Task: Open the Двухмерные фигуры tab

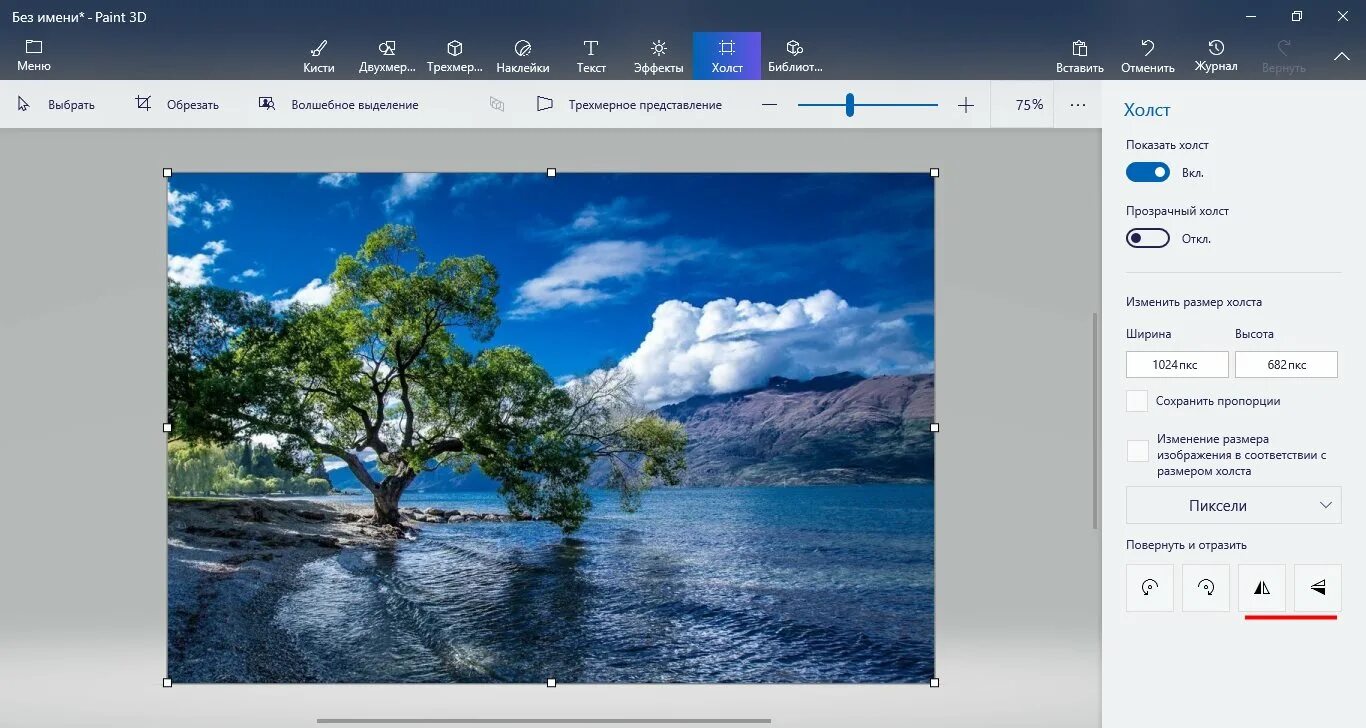Action: tap(387, 56)
